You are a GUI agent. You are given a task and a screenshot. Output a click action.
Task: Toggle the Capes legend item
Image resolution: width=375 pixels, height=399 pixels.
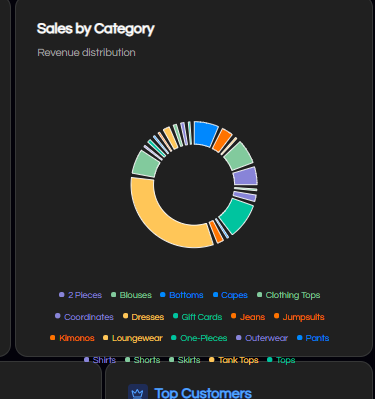point(230,295)
